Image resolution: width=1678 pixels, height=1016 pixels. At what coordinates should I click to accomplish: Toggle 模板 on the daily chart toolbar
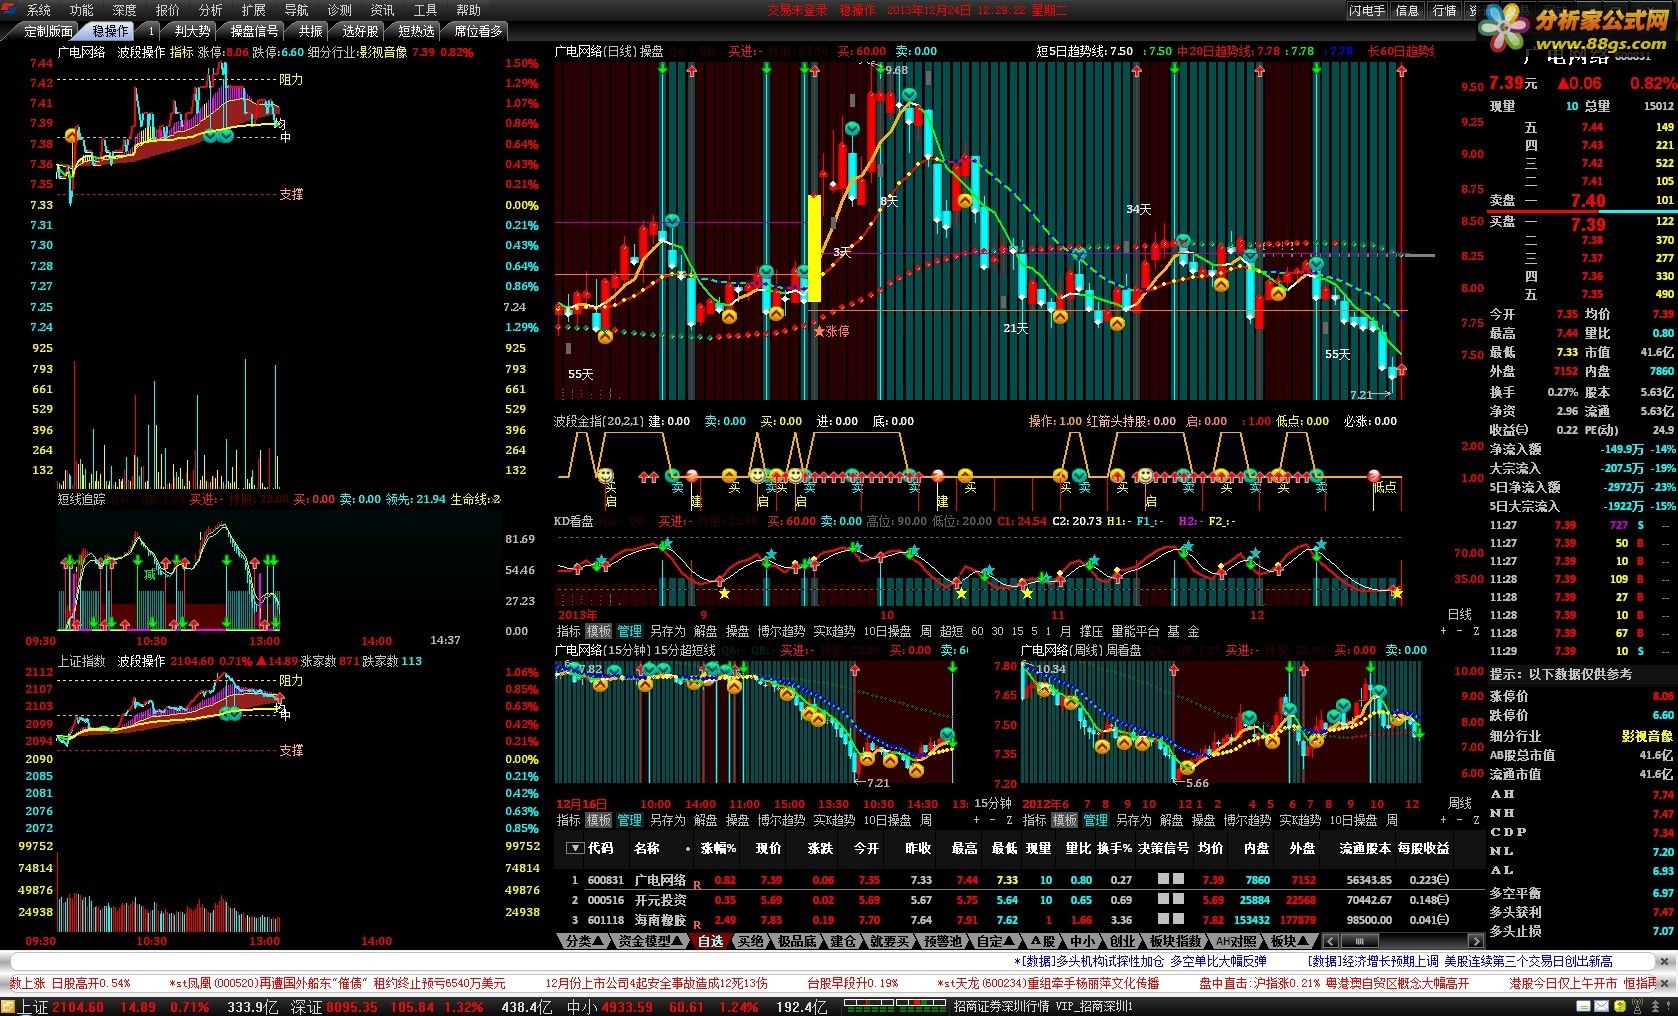(599, 632)
